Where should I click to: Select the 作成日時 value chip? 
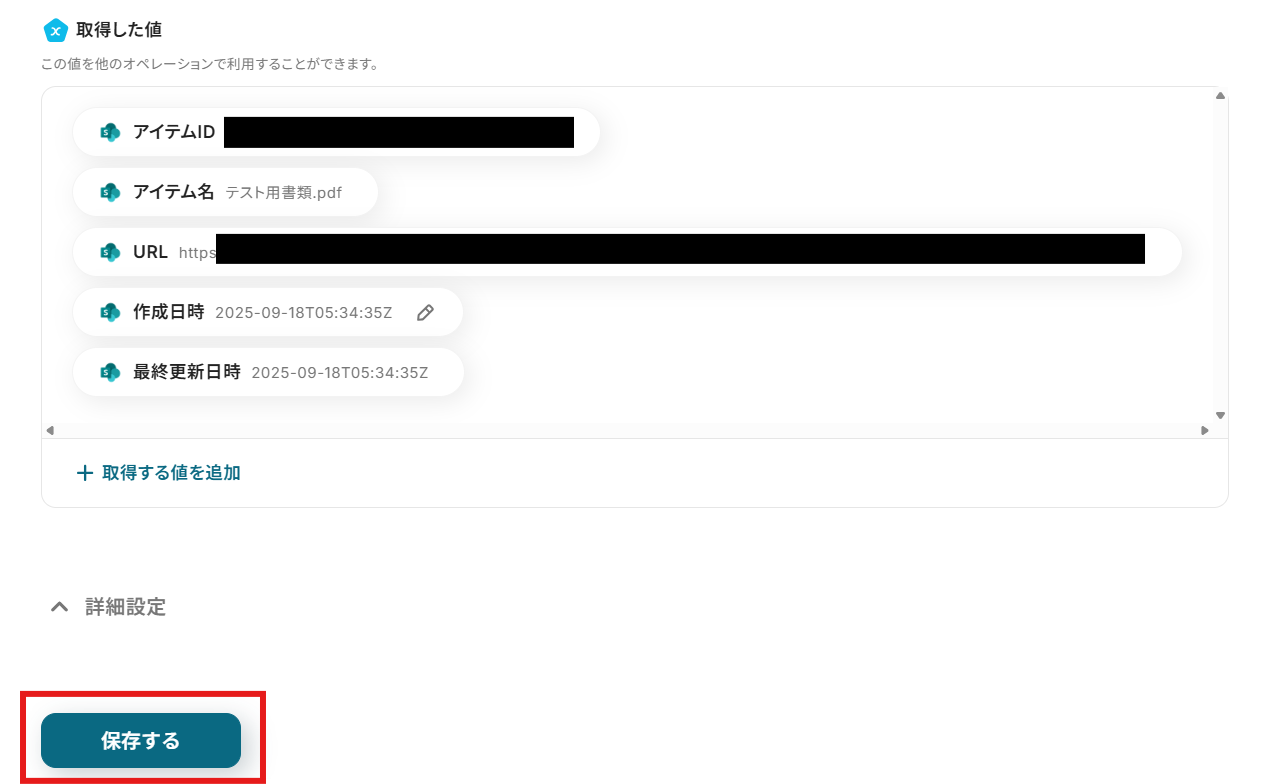coord(268,312)
